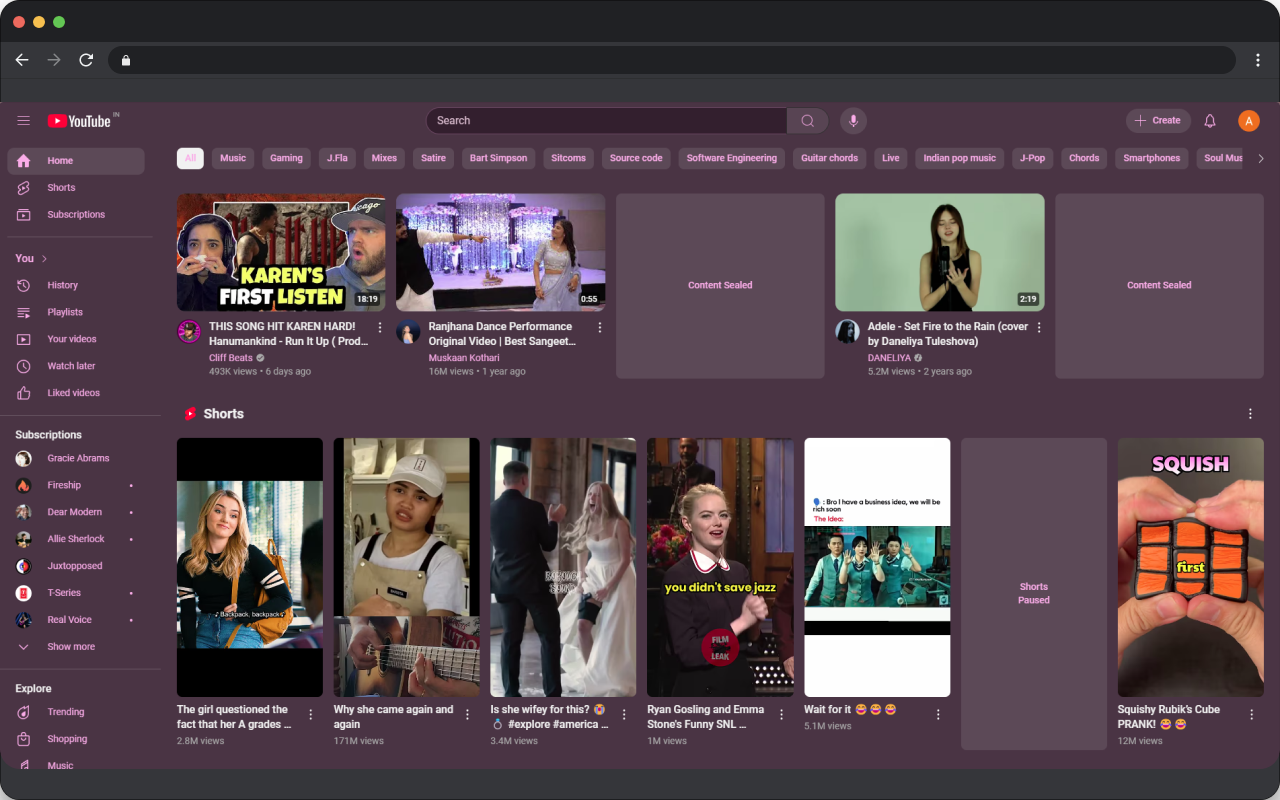Expand Show more subscriptions
The image size is (1280, 800).
click(70, 647)
